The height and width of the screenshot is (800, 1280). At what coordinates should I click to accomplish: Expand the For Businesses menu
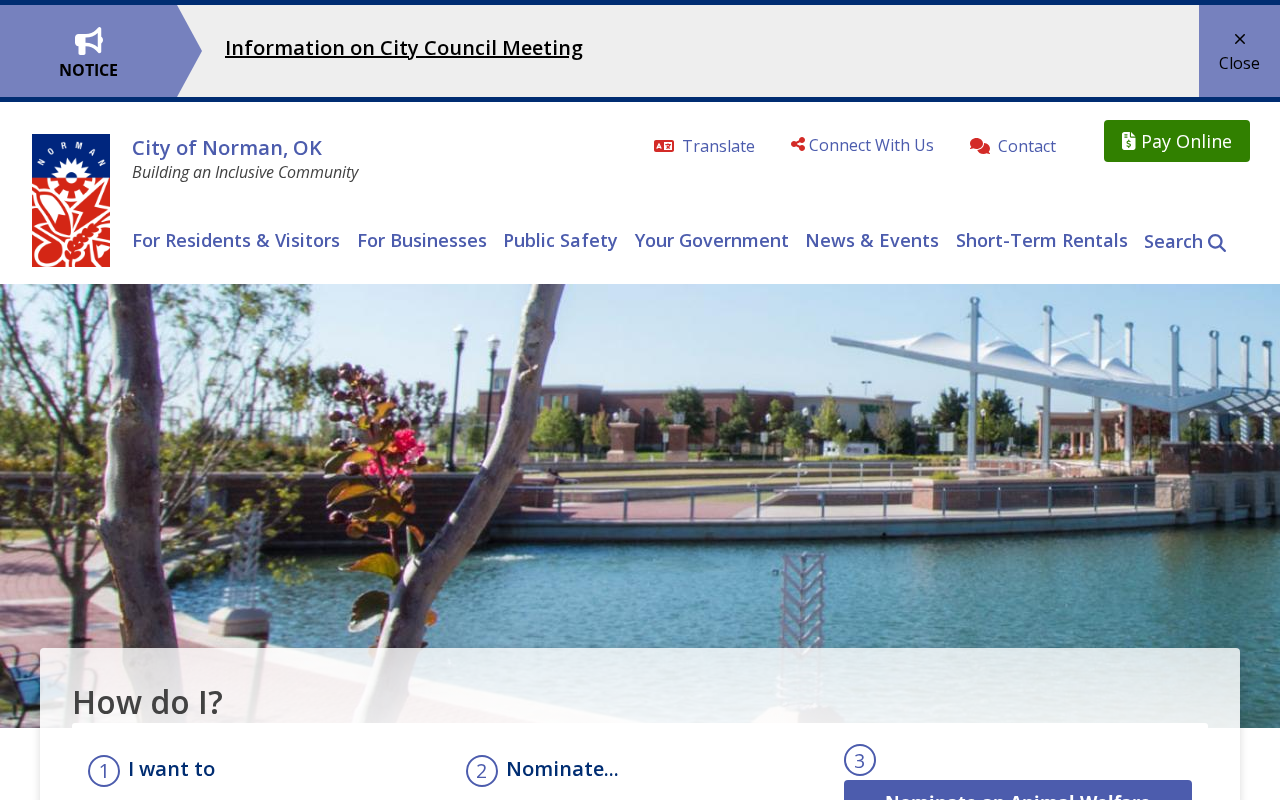422,240
